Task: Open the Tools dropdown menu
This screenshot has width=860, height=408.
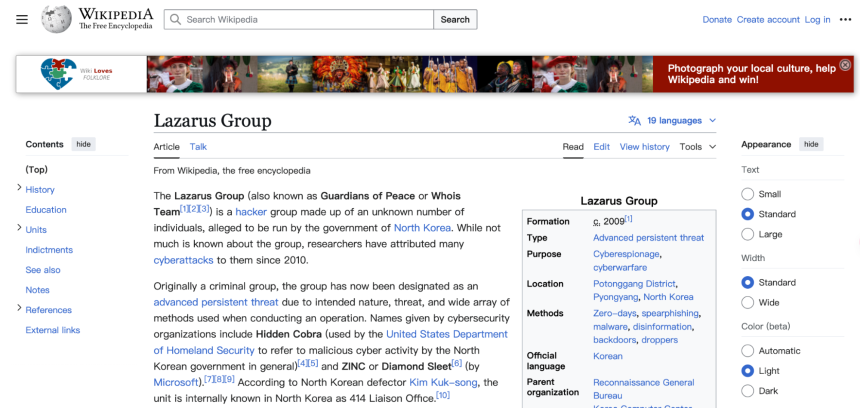Action: pos(698,147)
